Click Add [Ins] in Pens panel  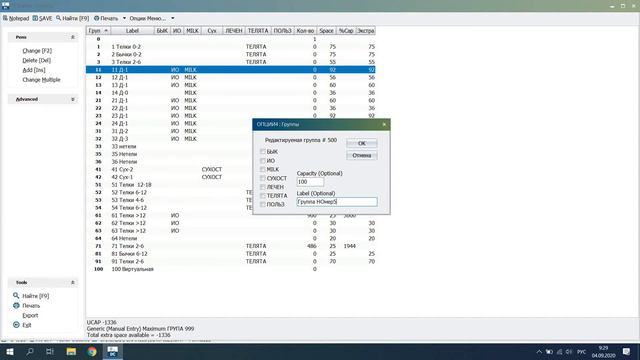click(34, 70)
